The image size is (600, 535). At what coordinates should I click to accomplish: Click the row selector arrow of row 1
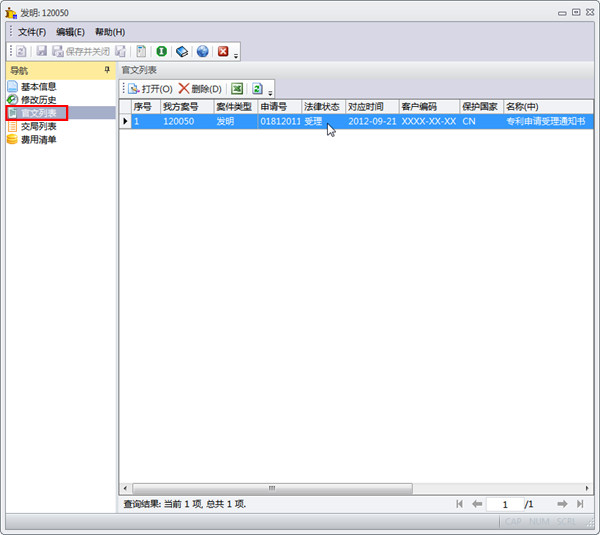125,121
